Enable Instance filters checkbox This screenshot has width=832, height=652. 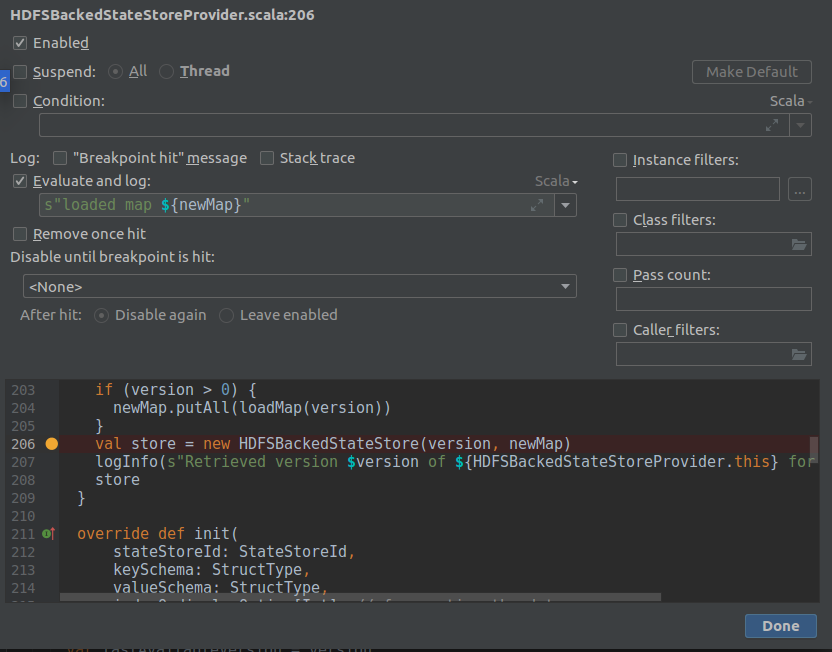tap(620, 160)
